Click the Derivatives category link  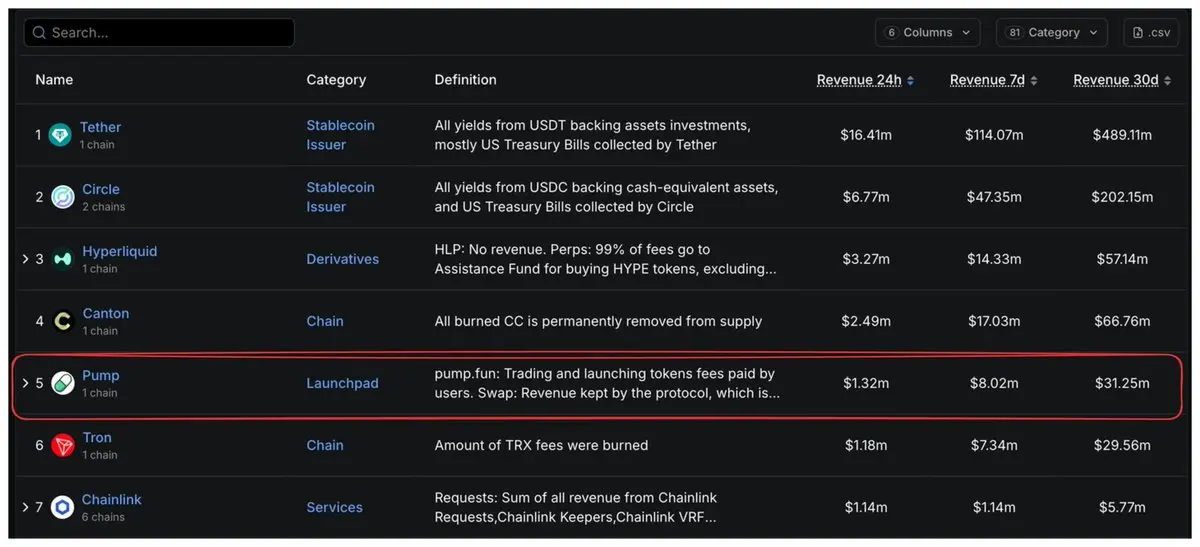[x=342, y=259]
